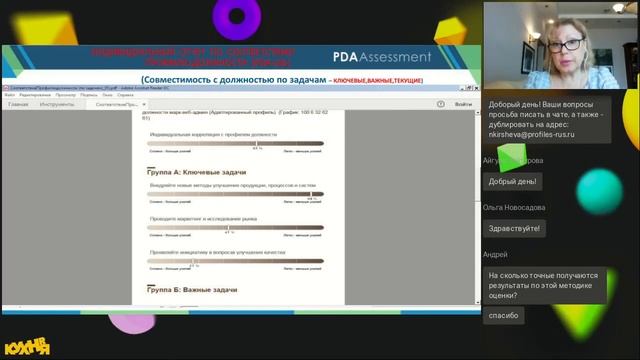640x360 pixels.
Task: Click the Здравствуйте! chat message
Action: pos(514,229)
